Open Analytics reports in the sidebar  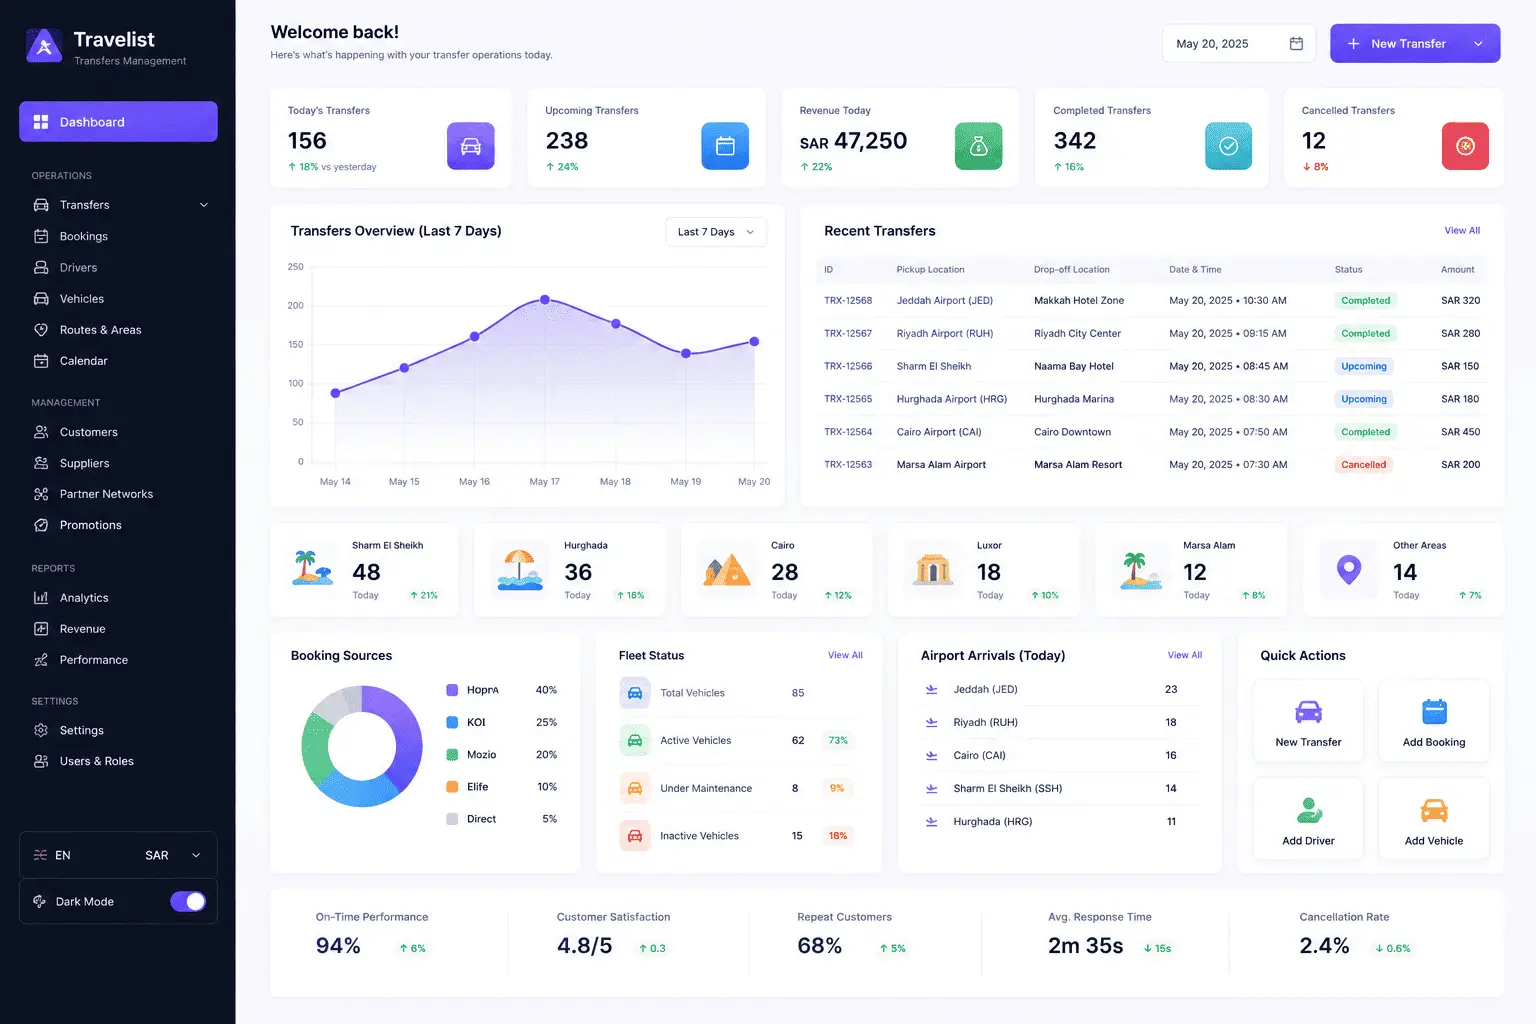[x=118, y=598]
